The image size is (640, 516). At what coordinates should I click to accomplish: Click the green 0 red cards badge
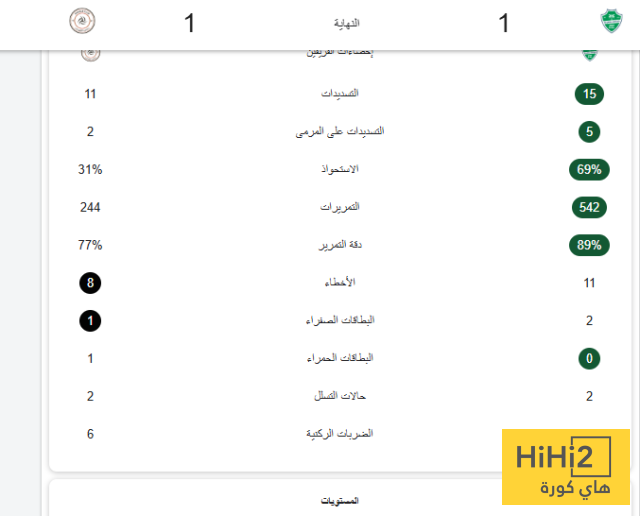click(x=589, y=358)
